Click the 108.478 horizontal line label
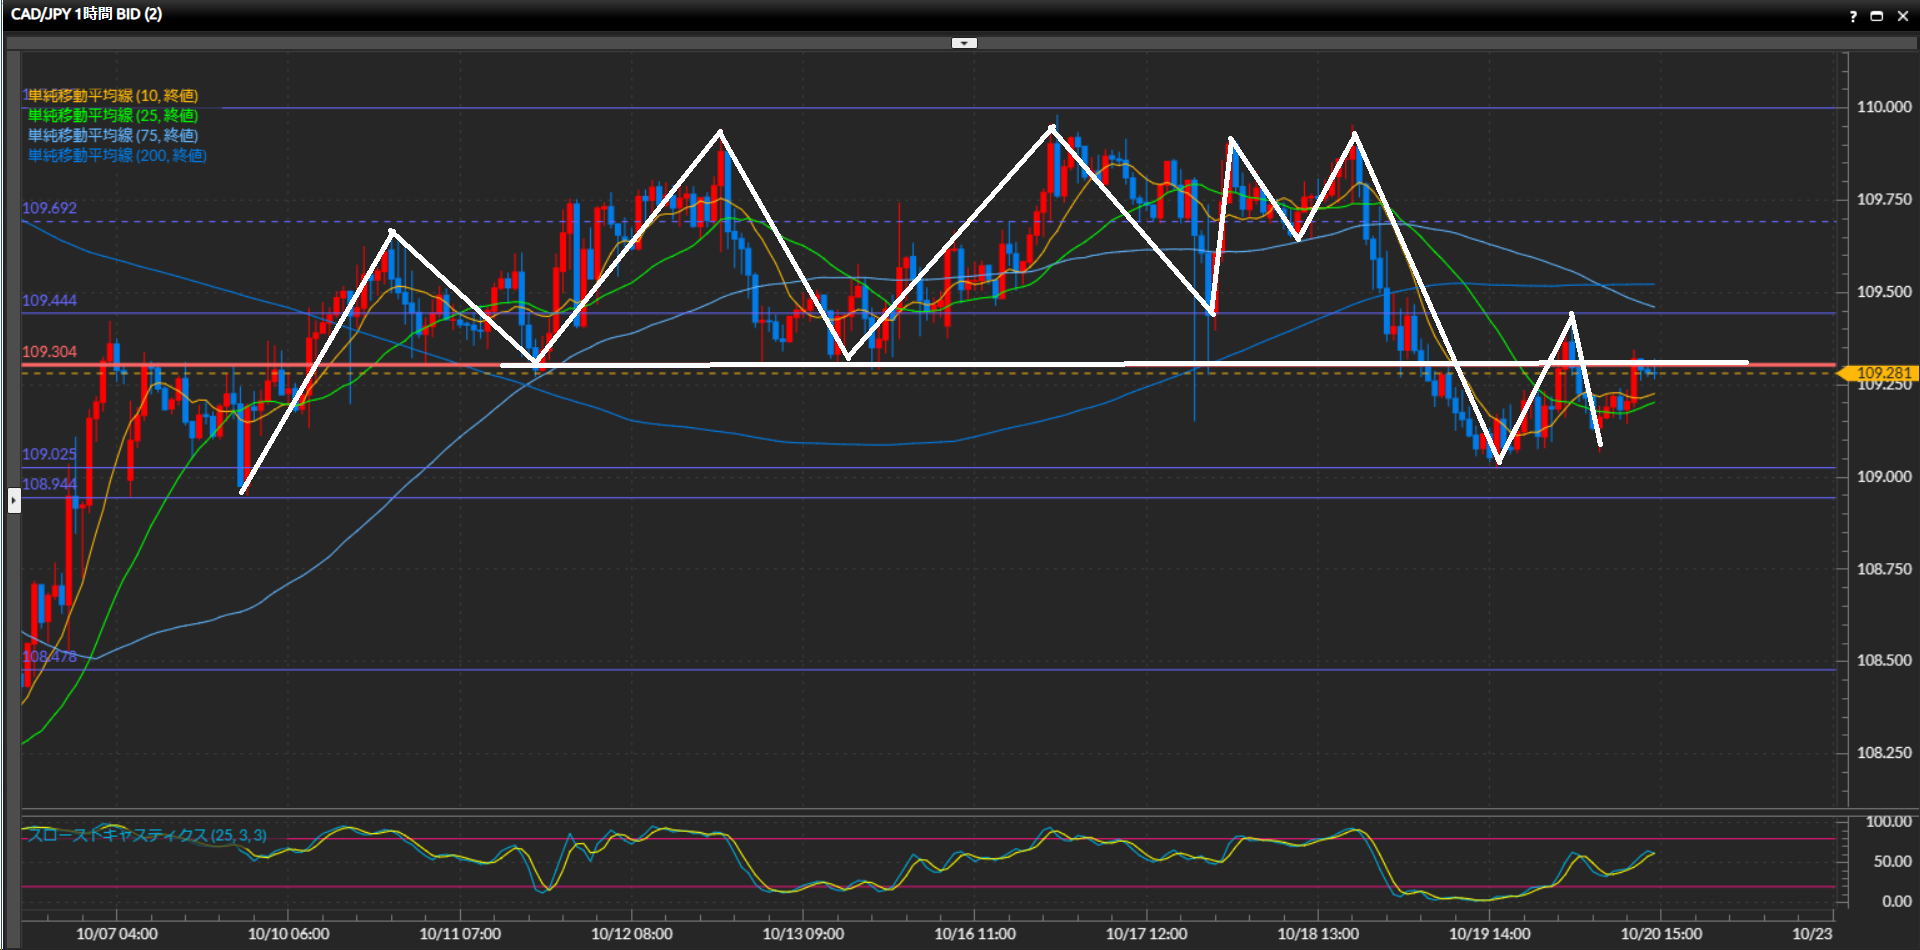 pyautogui.click(x=49, y=656)
